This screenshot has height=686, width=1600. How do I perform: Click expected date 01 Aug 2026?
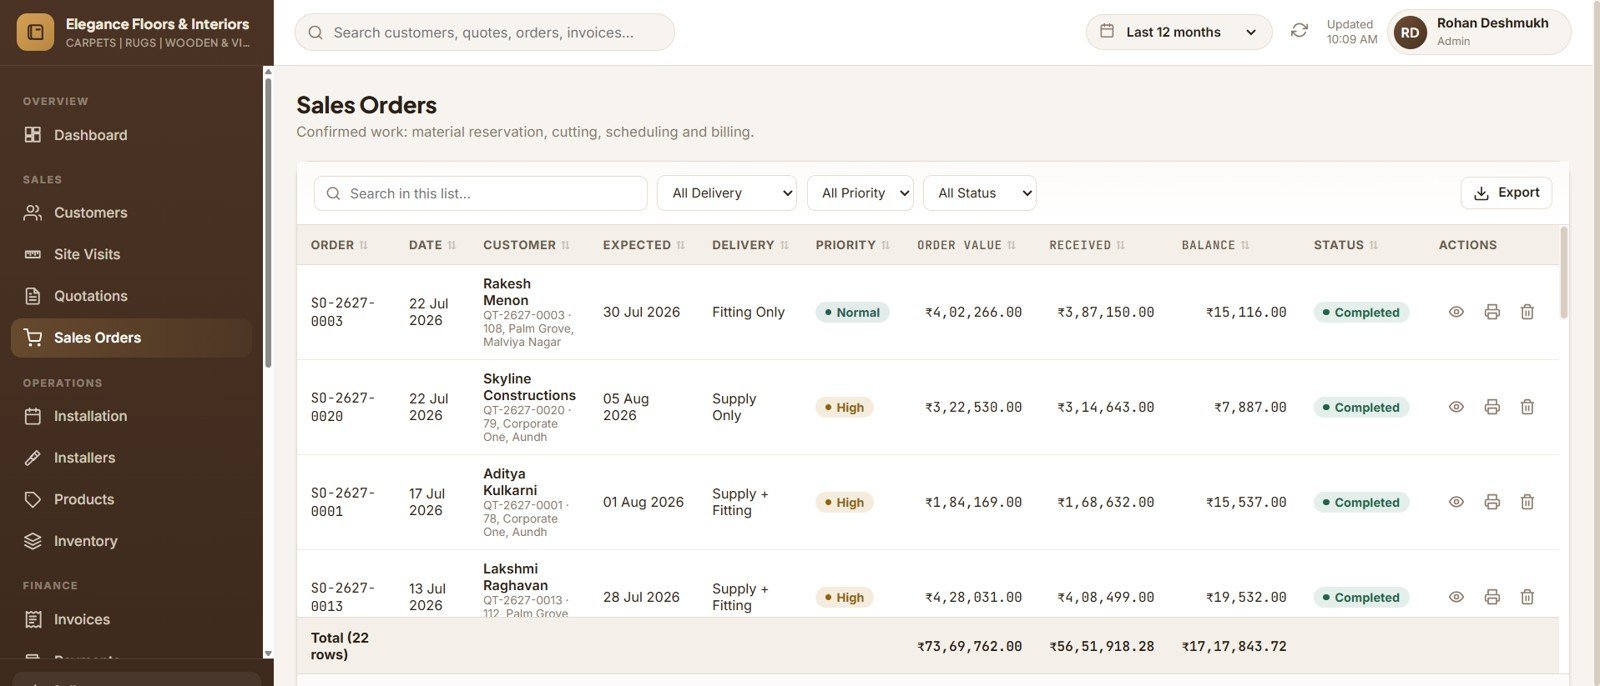(x=643, y=502)
